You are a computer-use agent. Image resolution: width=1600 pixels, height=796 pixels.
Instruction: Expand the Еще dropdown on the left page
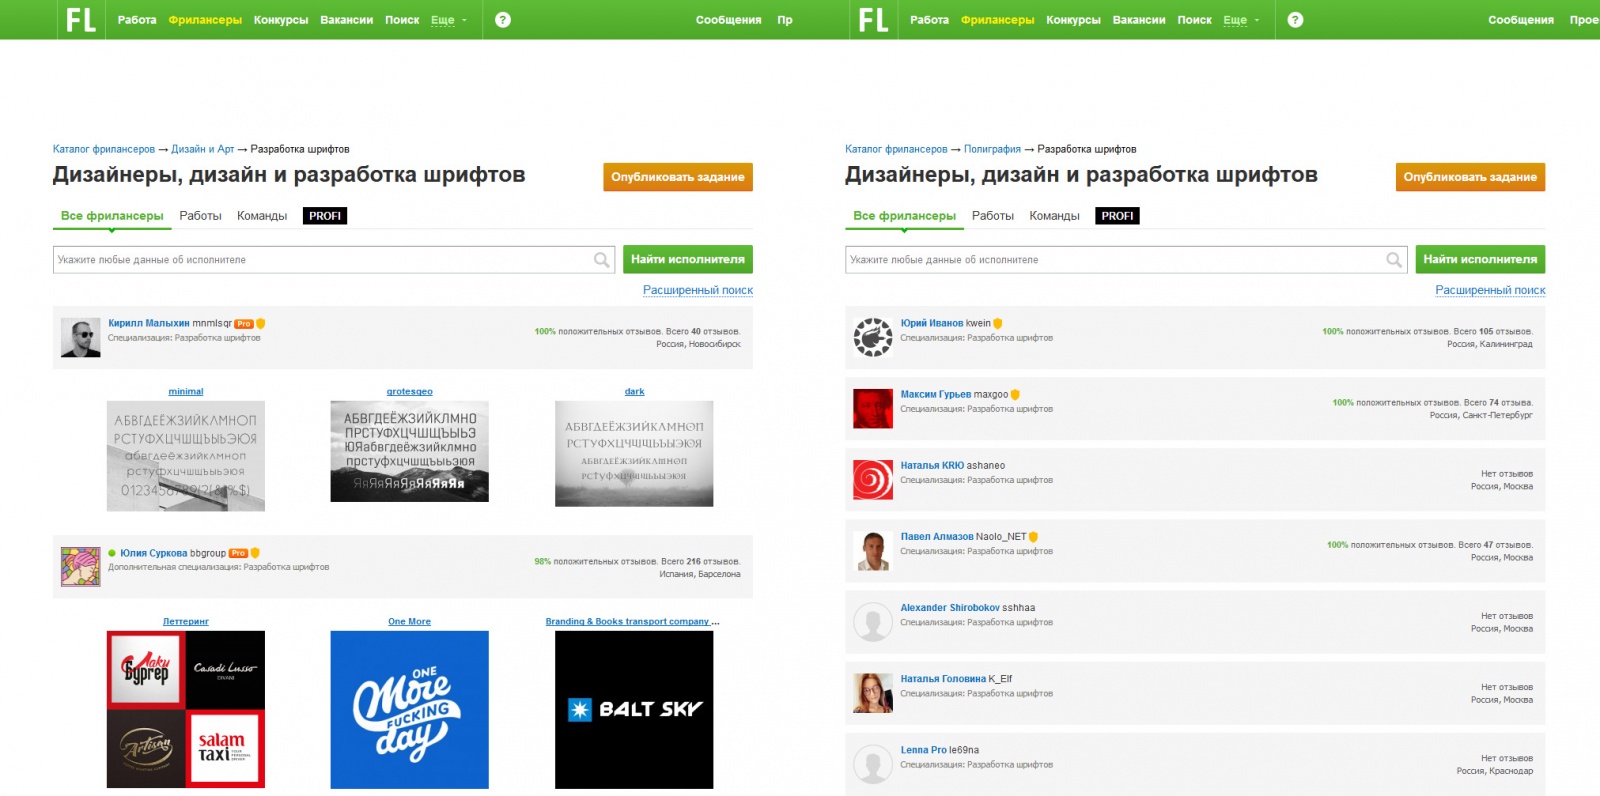pyautogui.click(x=448, y=20)
